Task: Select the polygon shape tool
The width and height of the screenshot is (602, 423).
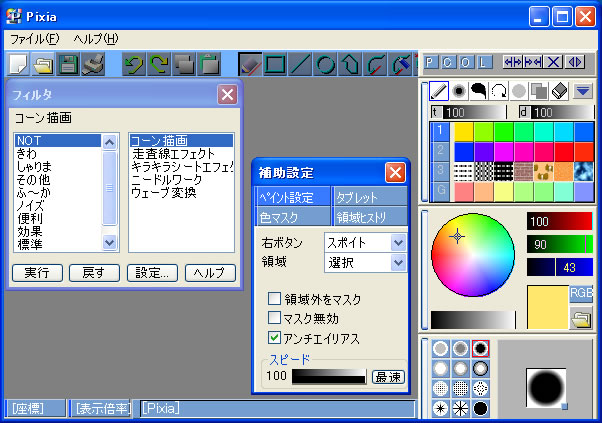Action: point(350,64)
